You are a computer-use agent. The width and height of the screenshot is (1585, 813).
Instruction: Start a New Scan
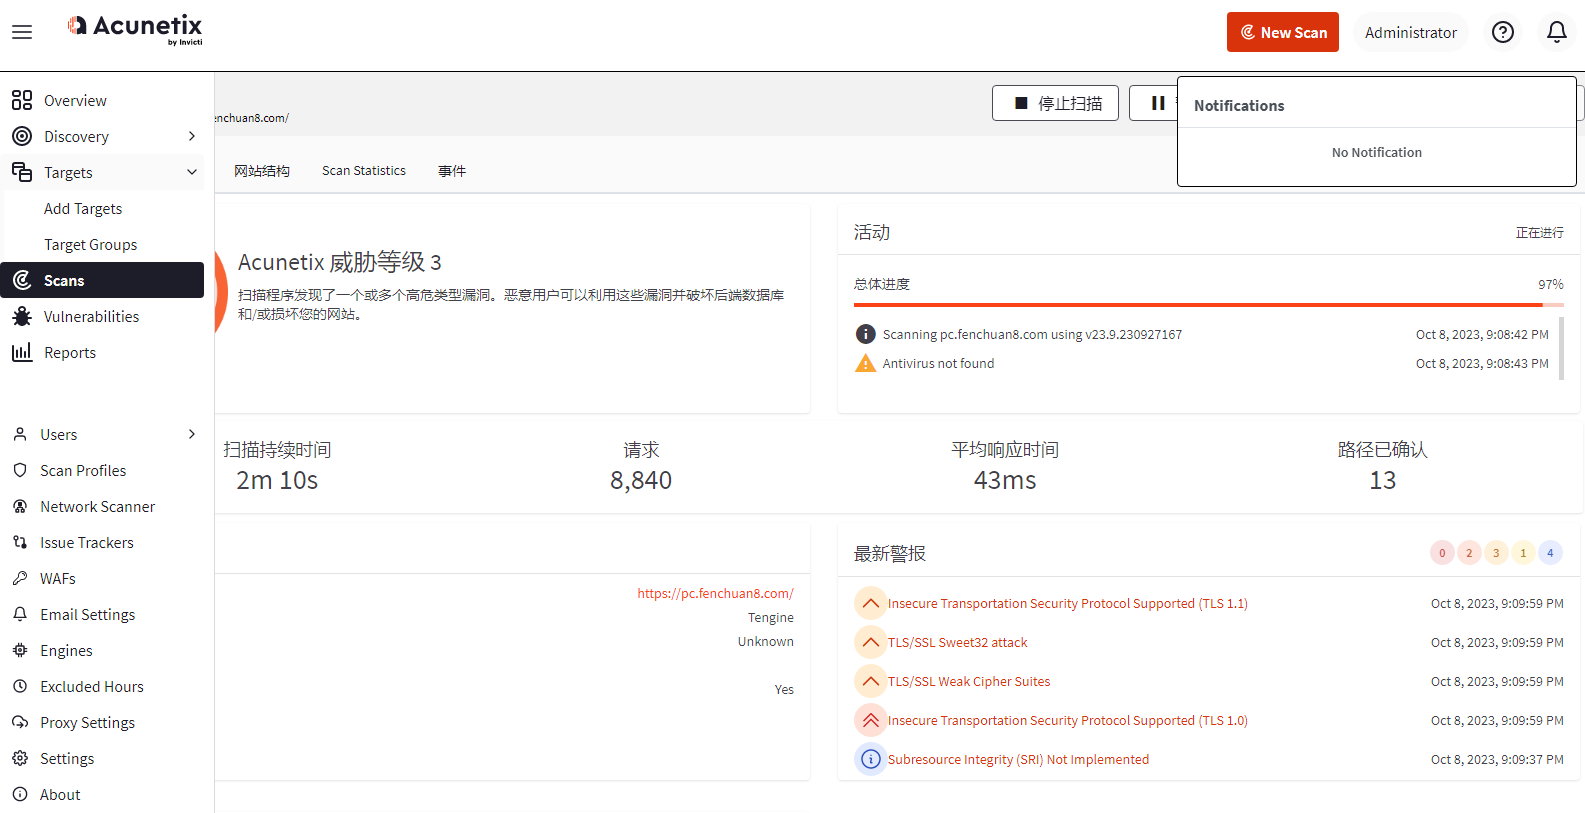[x=1283, y=32]
